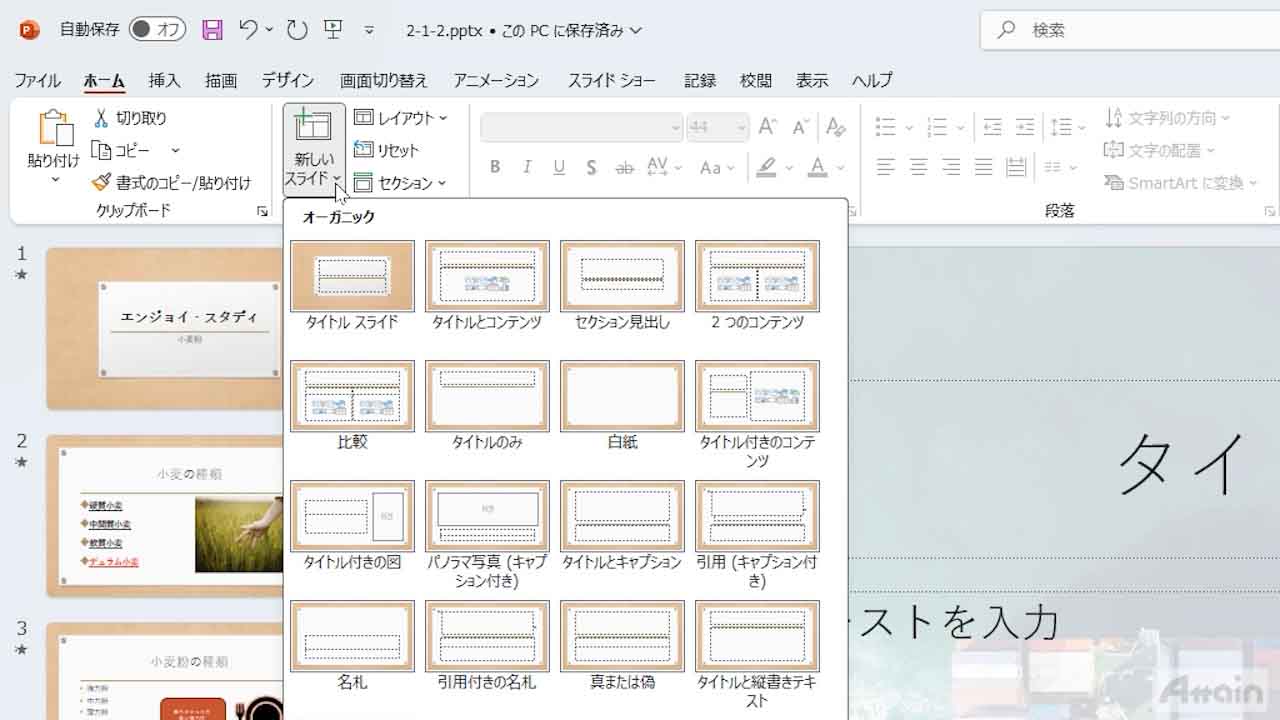This screenshot has width=1280, height=720.
Task: Apply strikethrough formatting
Action: (624, 167)
